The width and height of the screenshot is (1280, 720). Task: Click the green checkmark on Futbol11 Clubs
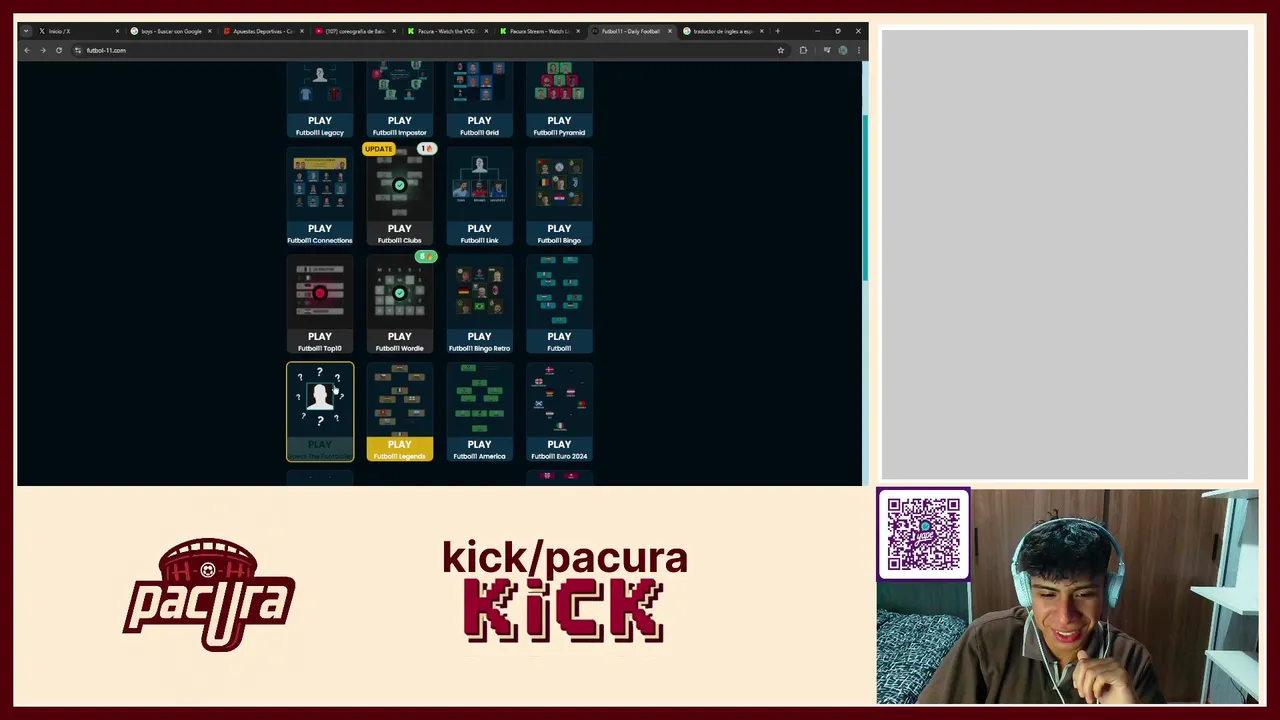pyautogui.click(x=399, y=185)
